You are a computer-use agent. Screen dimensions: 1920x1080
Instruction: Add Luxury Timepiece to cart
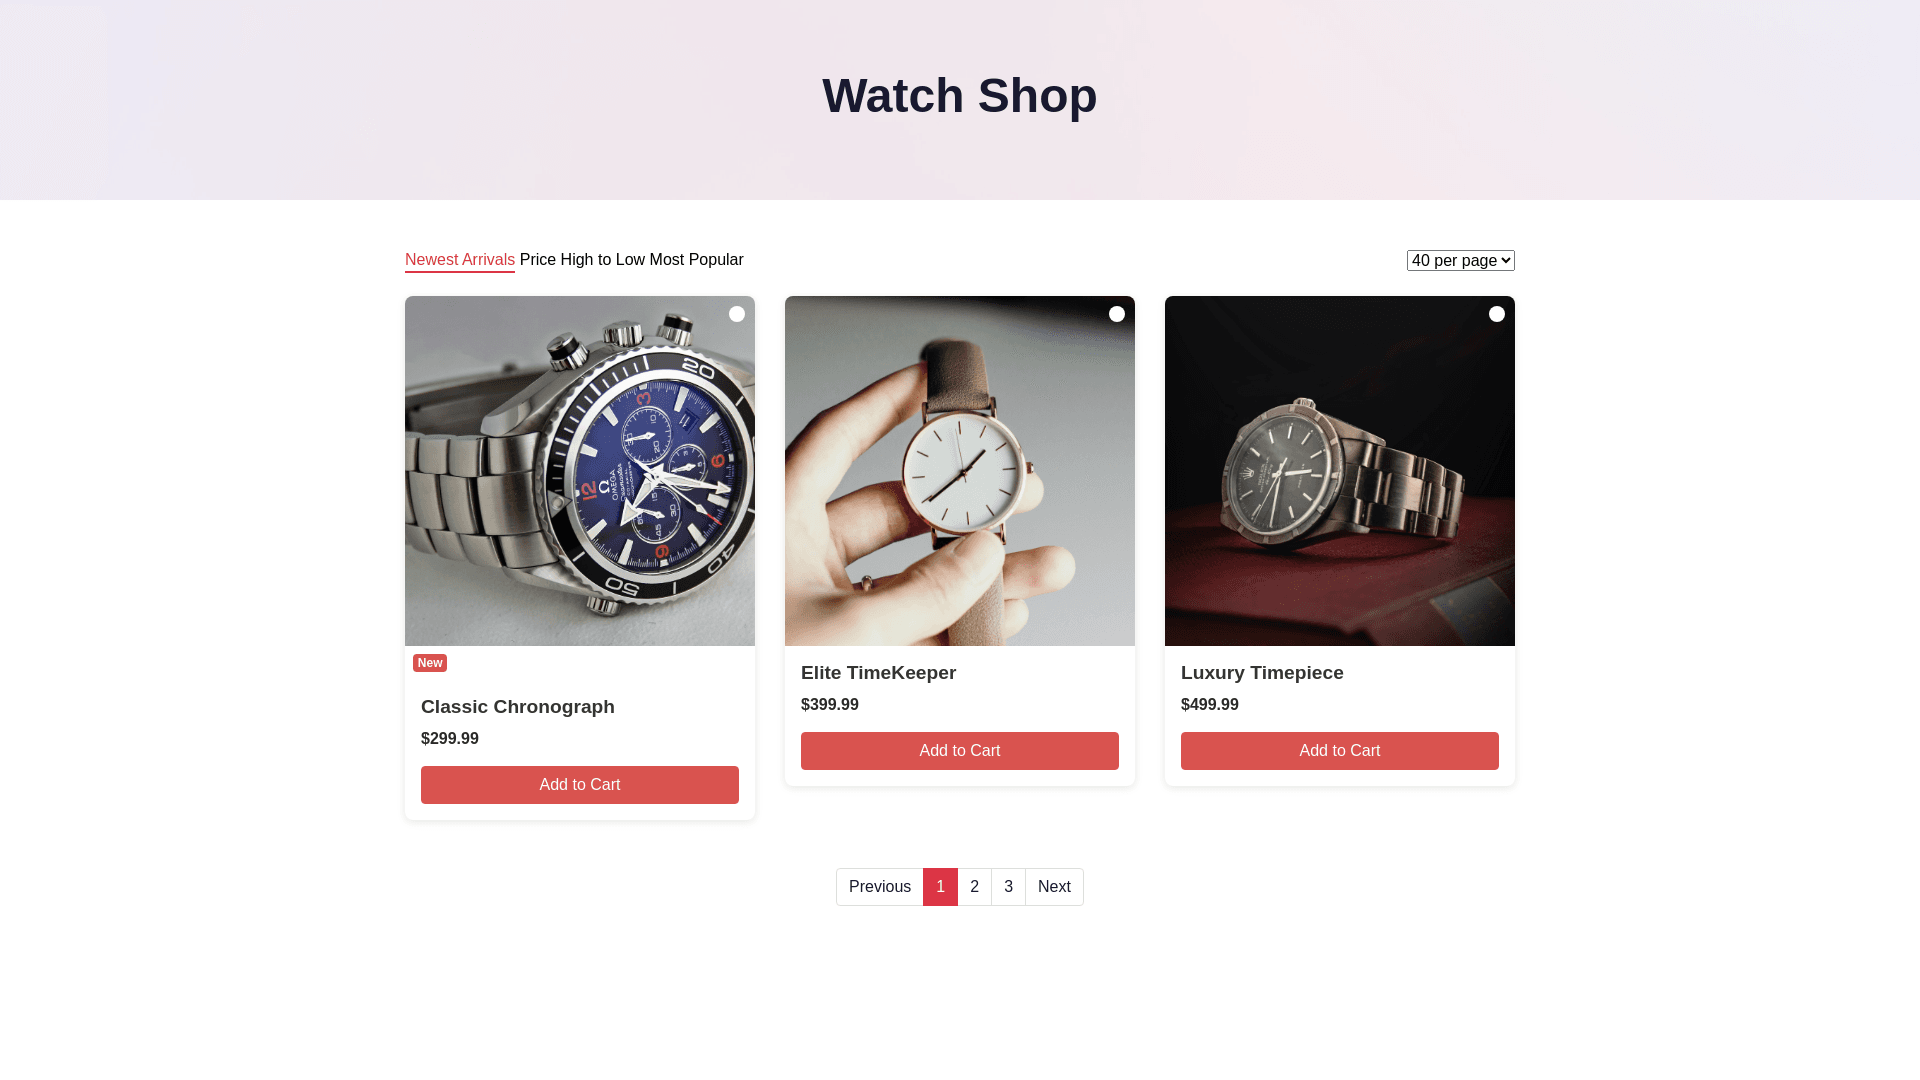1340,751
